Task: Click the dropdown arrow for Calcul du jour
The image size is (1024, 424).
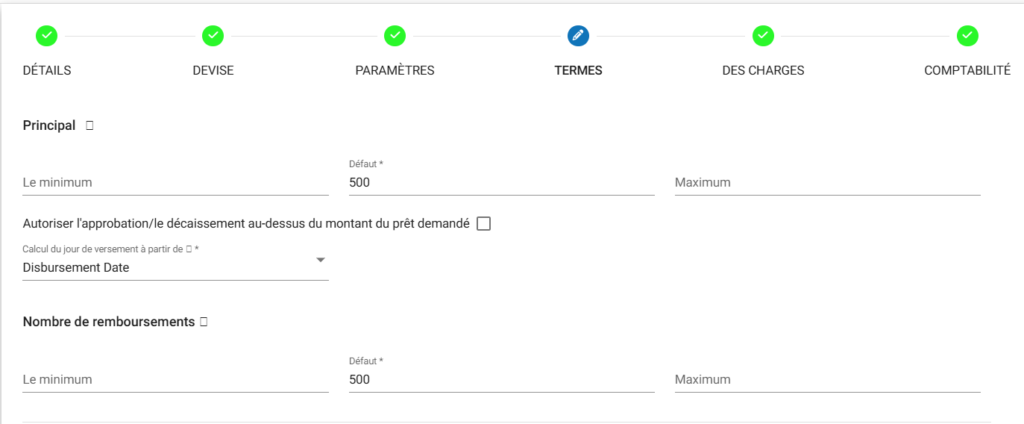Action: point(320,260)
